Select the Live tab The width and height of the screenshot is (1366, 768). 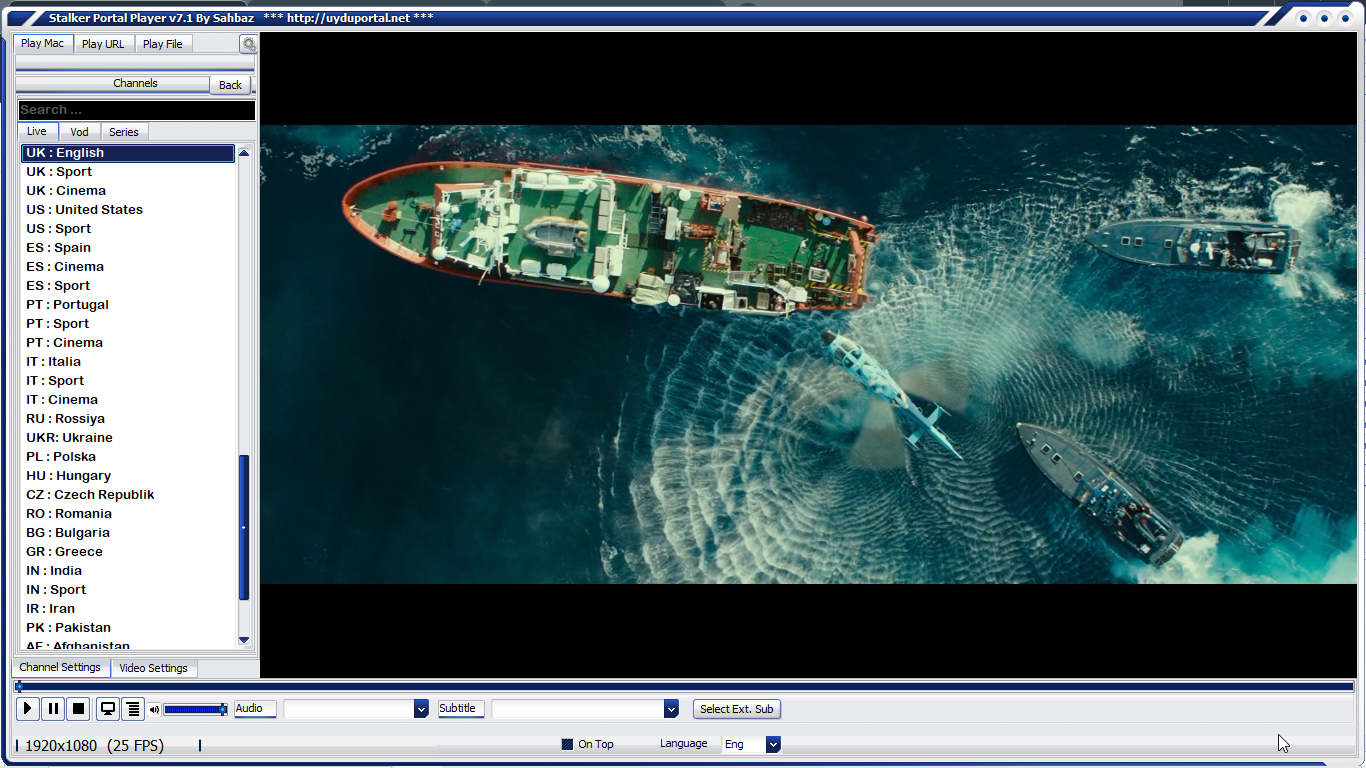(x=37, y=132)
